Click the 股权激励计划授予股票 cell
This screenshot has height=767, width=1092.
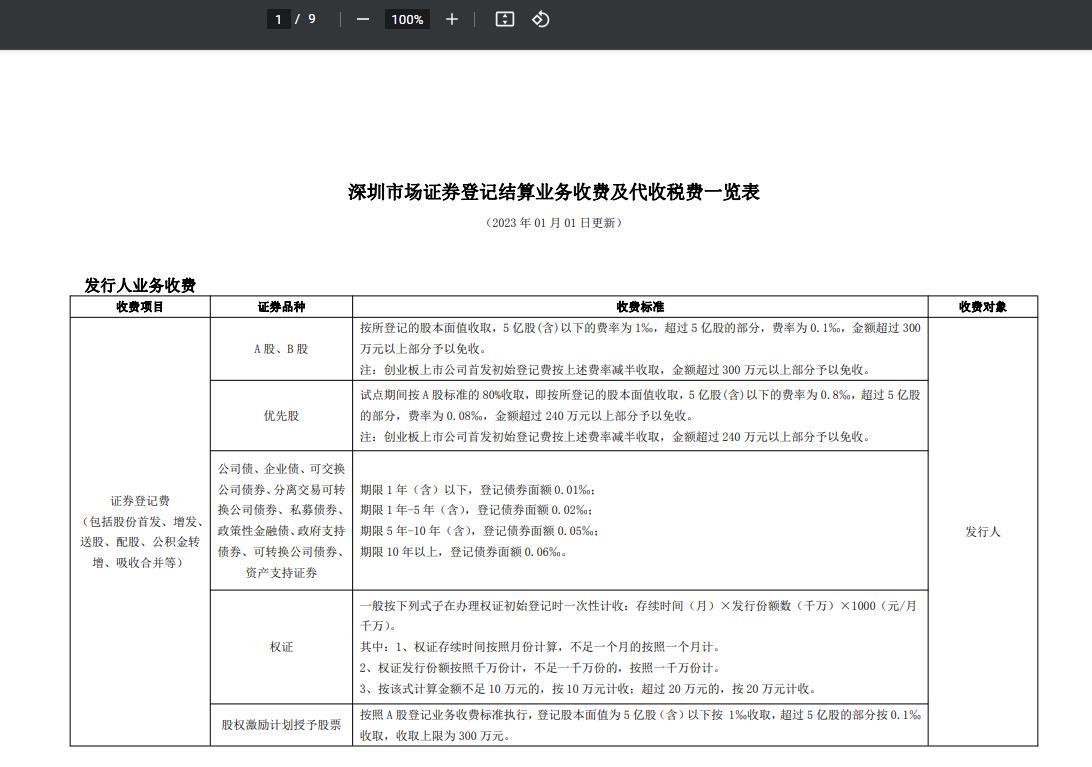[281, 725]
